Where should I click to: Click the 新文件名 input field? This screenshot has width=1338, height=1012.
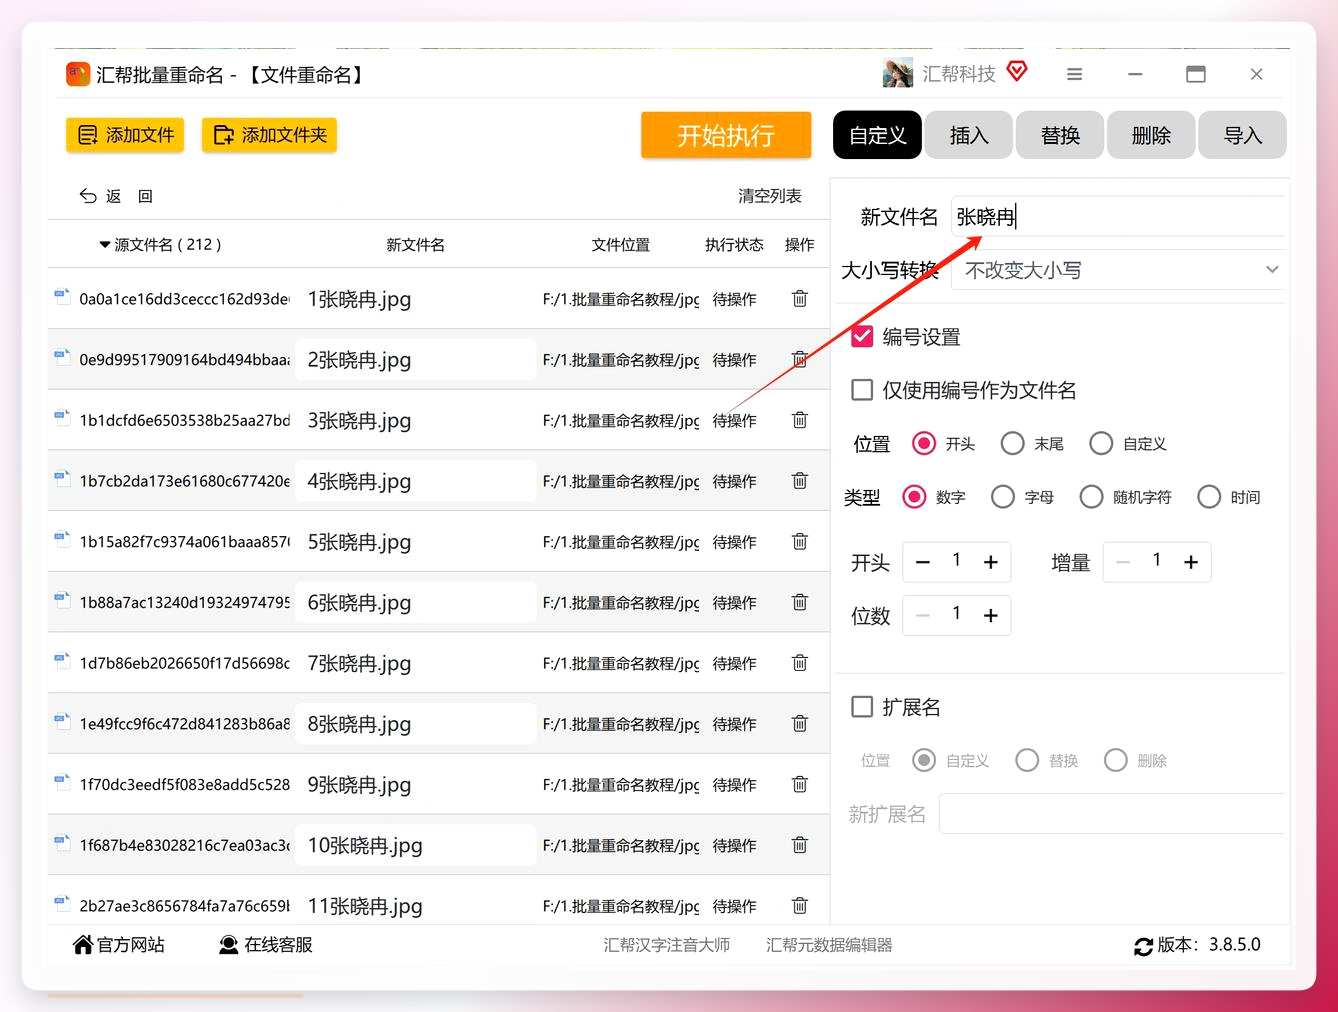(1117, 216)
